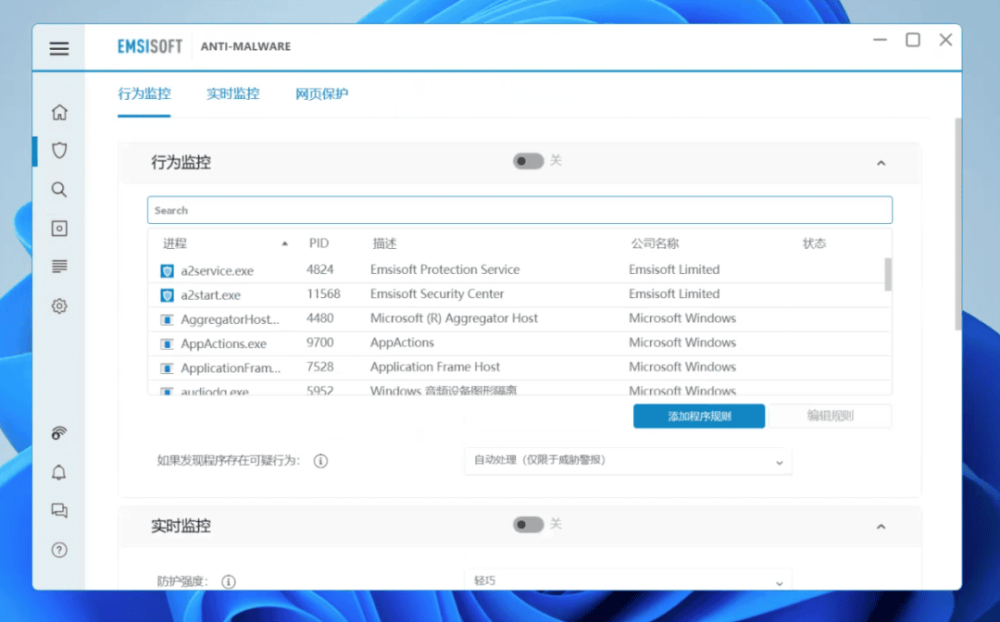Click PID 11568 cell
The width and height of the screenshot is (1000, 622).
[x=323, y=293]
